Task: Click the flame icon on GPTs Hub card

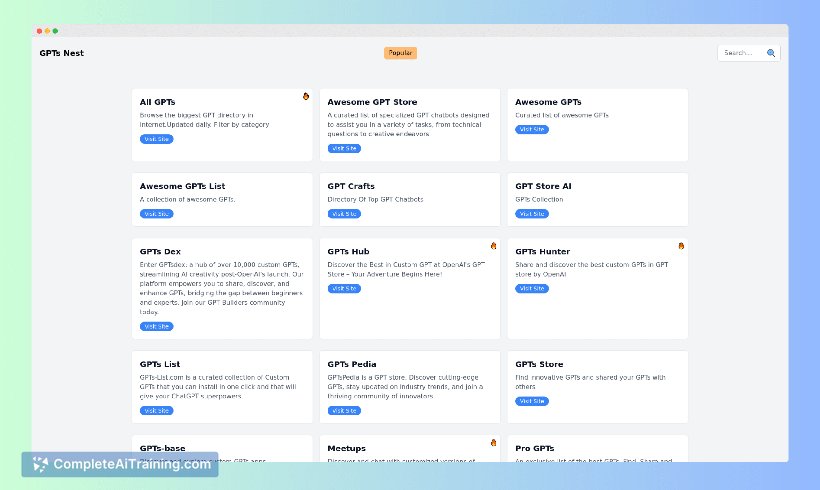Action: (493, 246)
